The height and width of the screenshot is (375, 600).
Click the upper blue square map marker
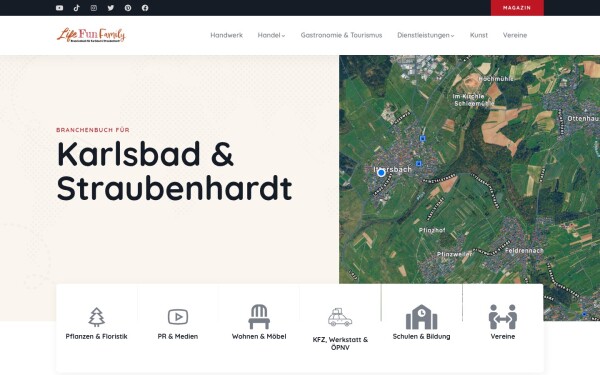click(422, 139)
